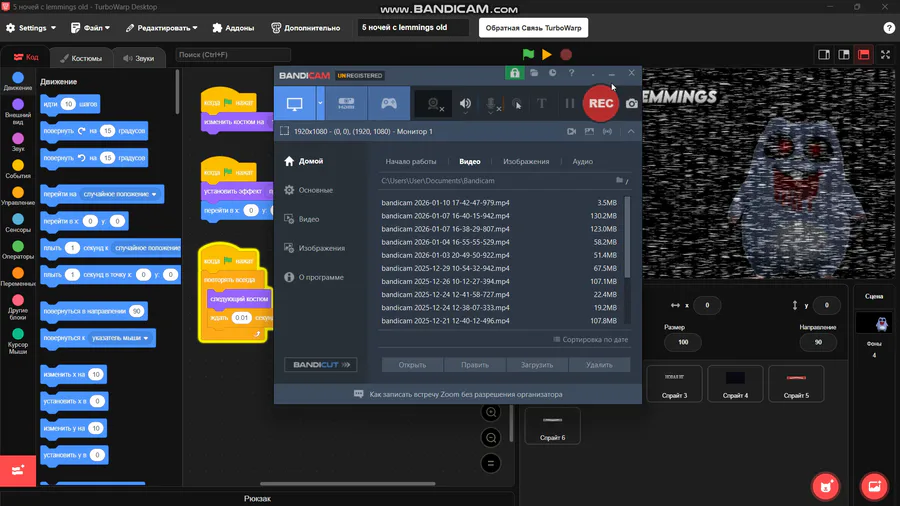Screen dimensions: 900x506
Task: Open the Основные settings section
Action: (309, 190)
